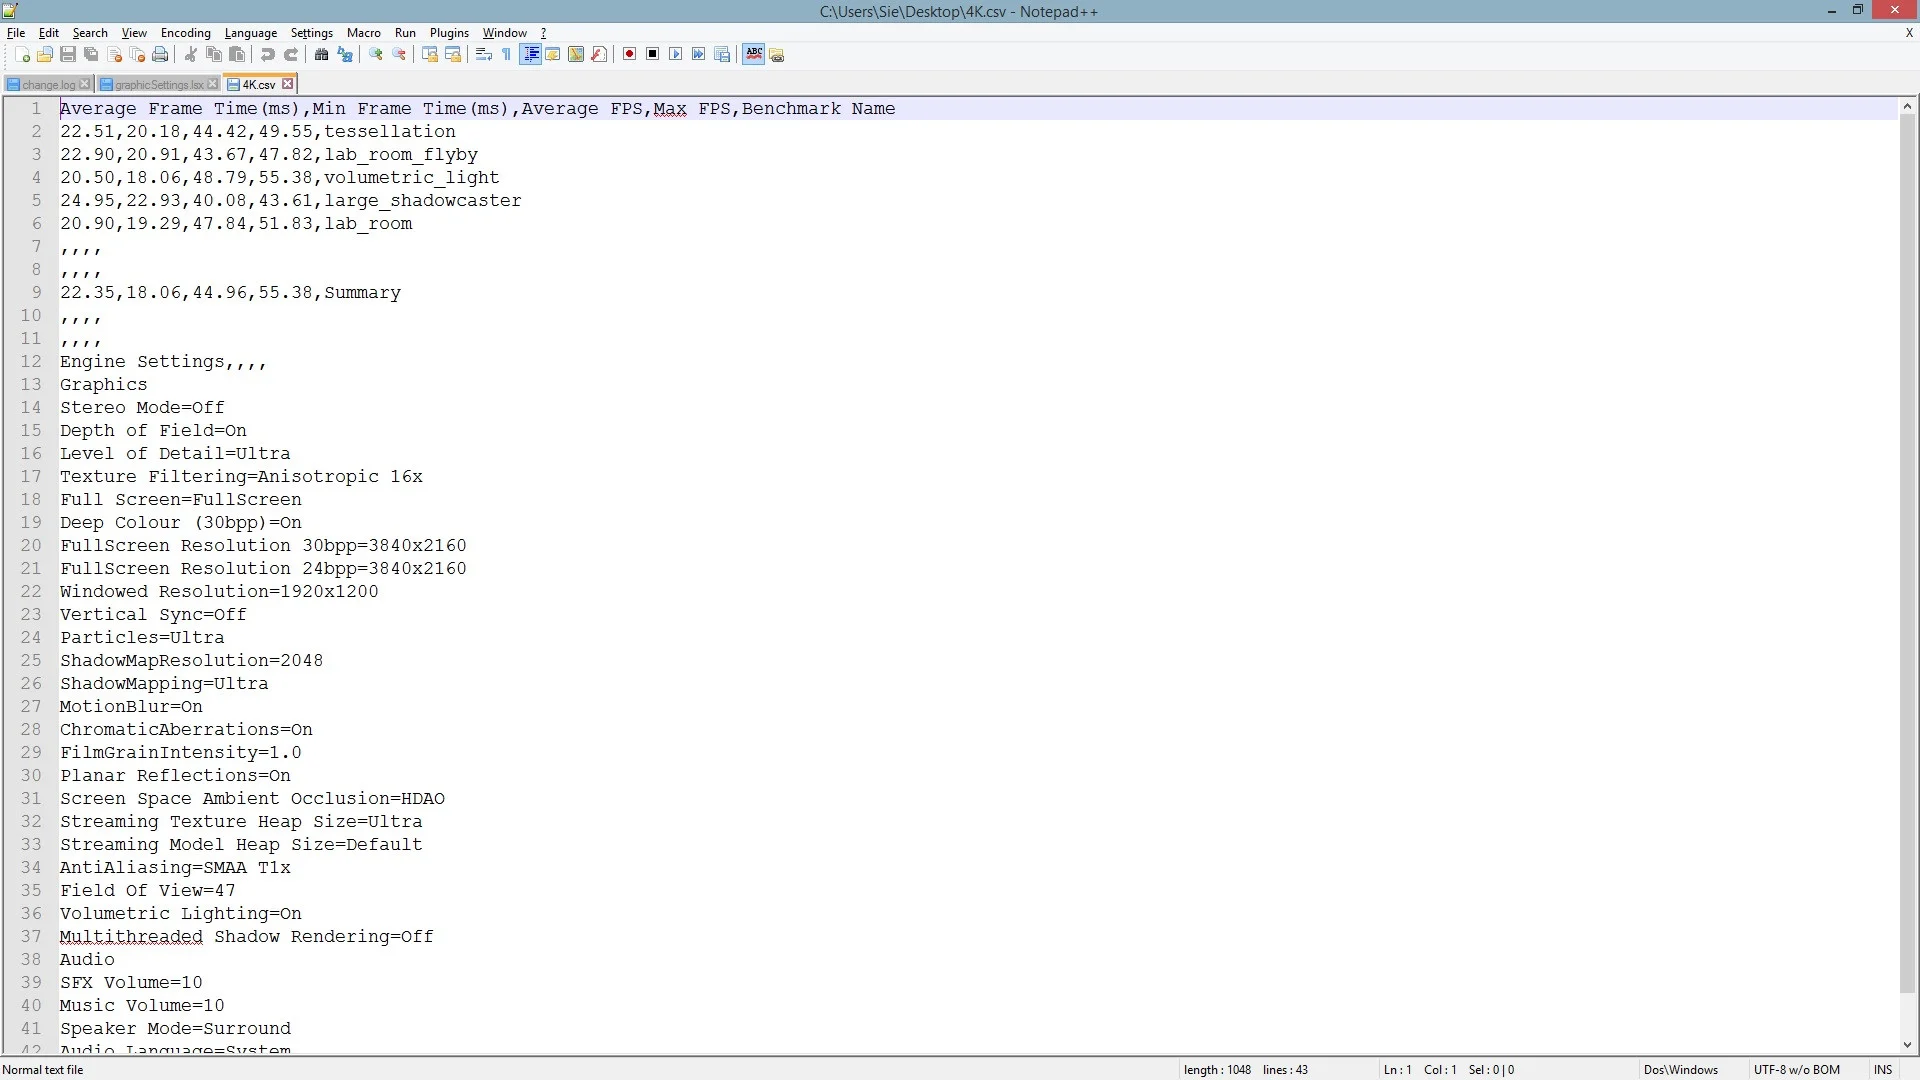
Task: Start macro recording with red dot icon
Action: pos(629,55)
